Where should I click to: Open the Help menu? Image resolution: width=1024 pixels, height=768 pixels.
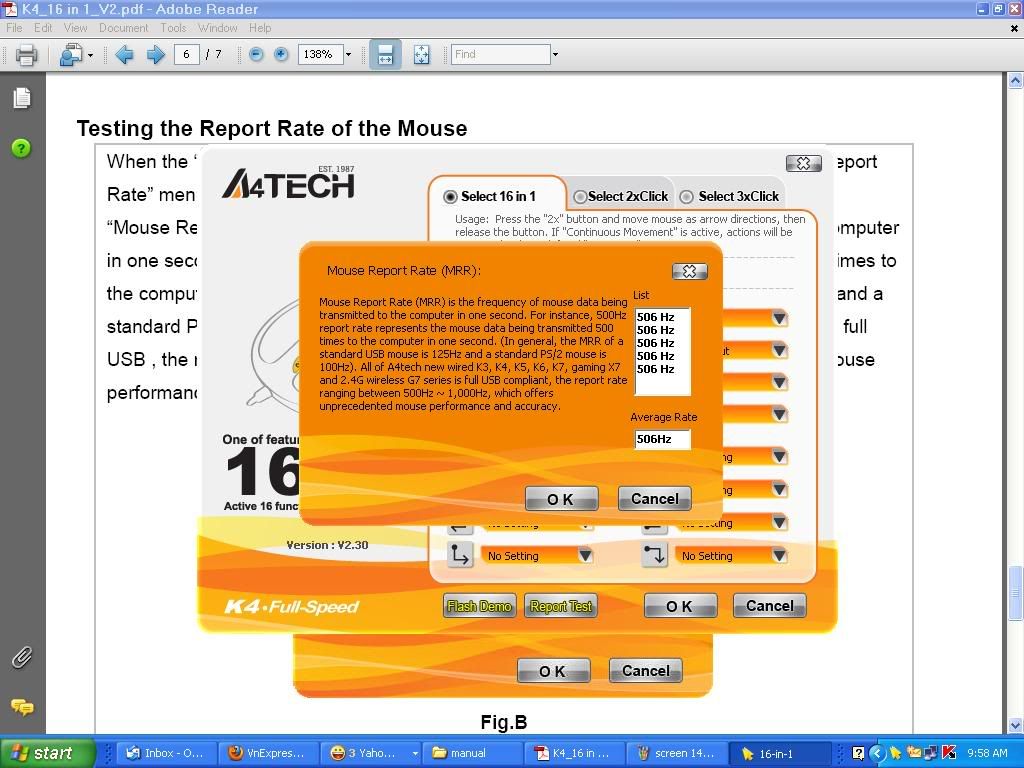pos(260,28)
